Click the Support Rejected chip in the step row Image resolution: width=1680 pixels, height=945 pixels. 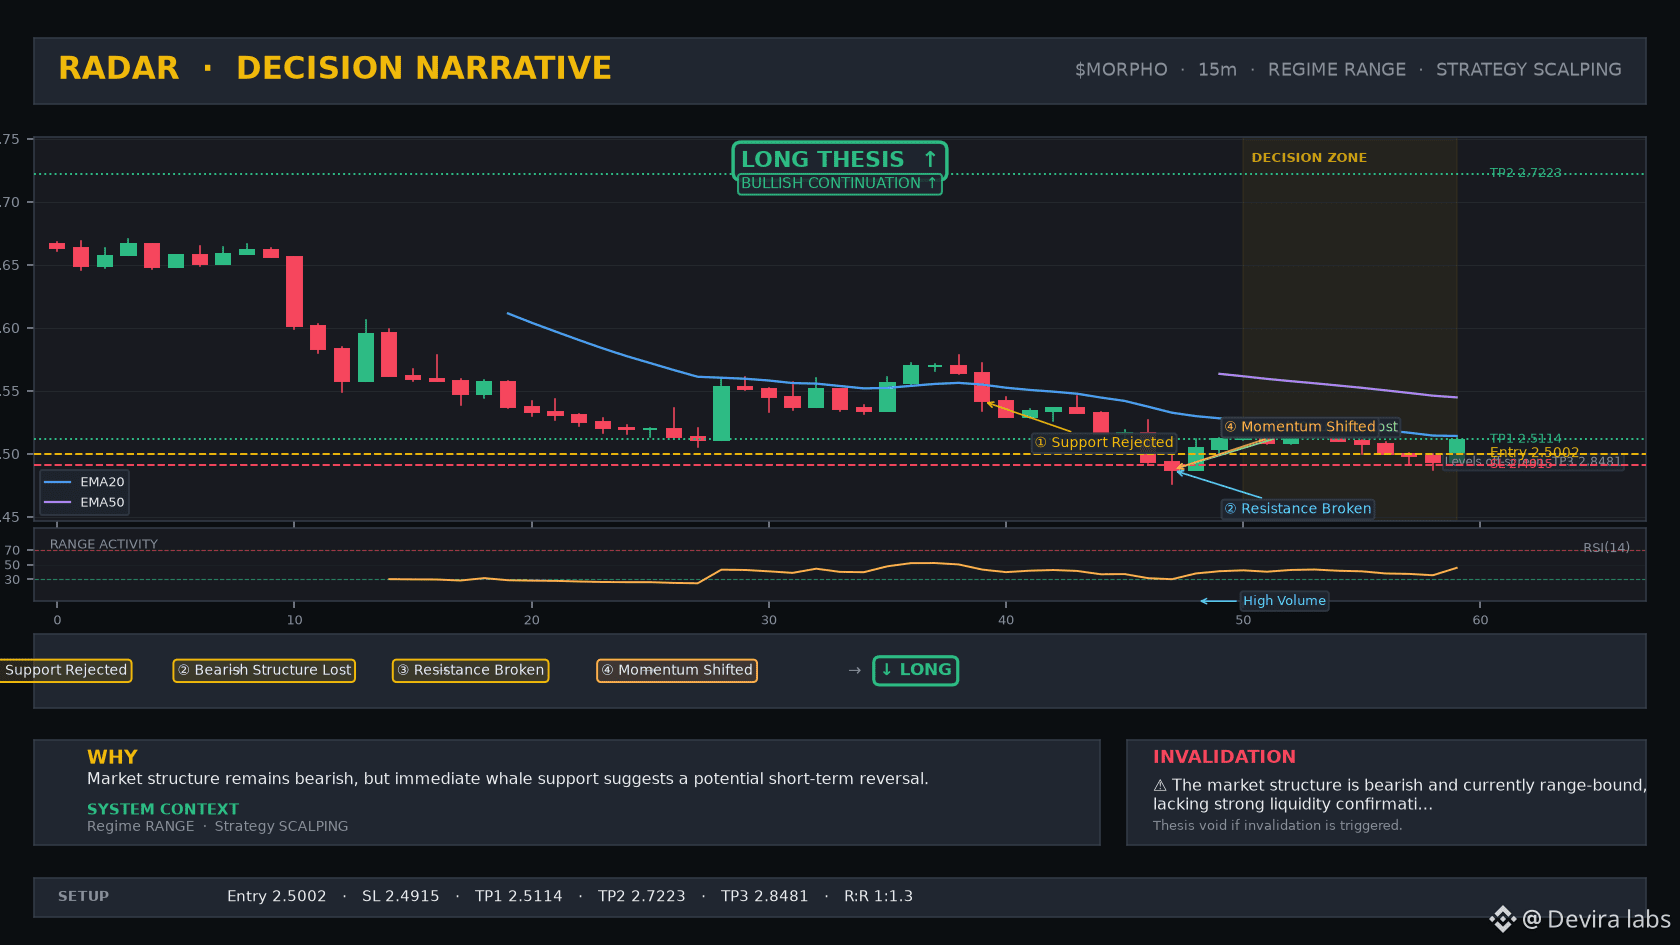coord(64,670)
